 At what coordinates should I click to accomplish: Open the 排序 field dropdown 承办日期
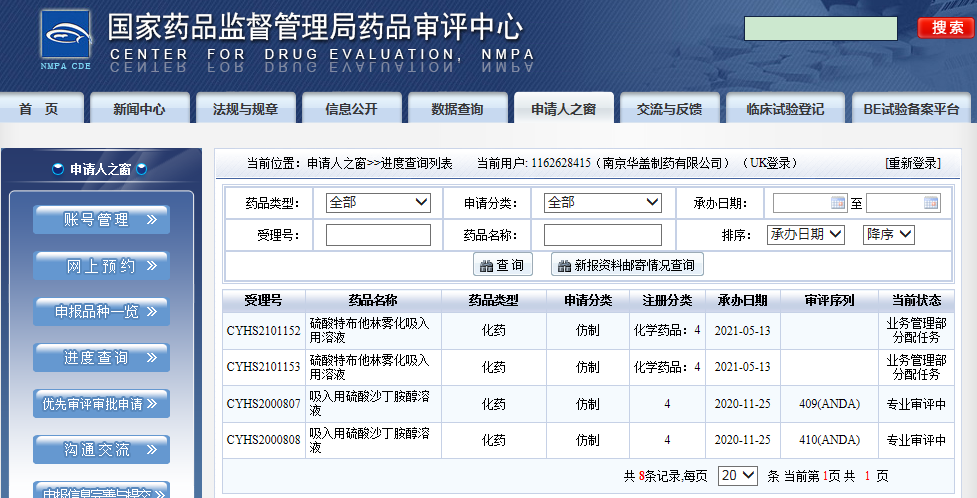click(806, 234)
